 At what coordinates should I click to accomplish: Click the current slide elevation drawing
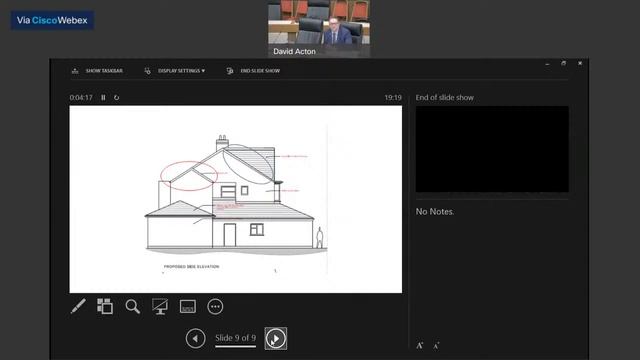click(x=236, y=199)
